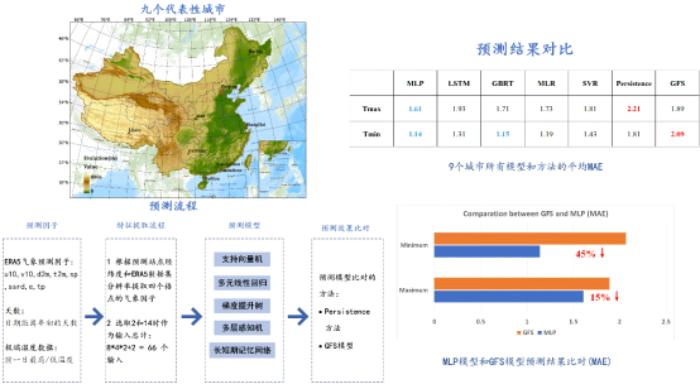Click the MLP column header in table

(415, 83)
